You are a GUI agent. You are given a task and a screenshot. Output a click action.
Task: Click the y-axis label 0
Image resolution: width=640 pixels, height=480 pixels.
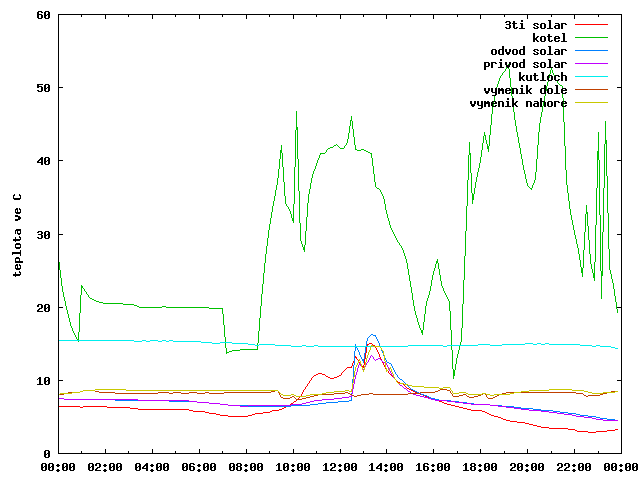pyautogui.click(x=47, y=454)
